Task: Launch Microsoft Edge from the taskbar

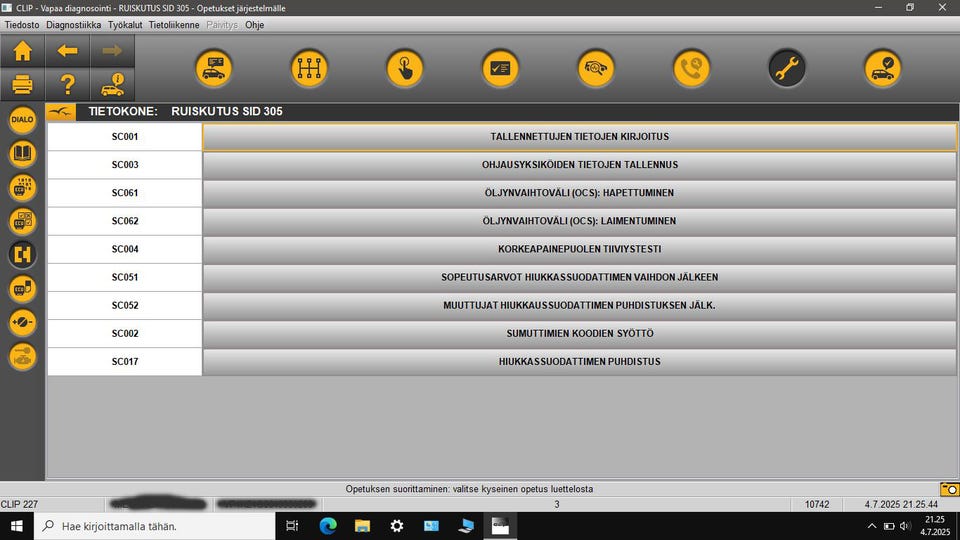Action: pyautogui.click(x=328, y=526)
